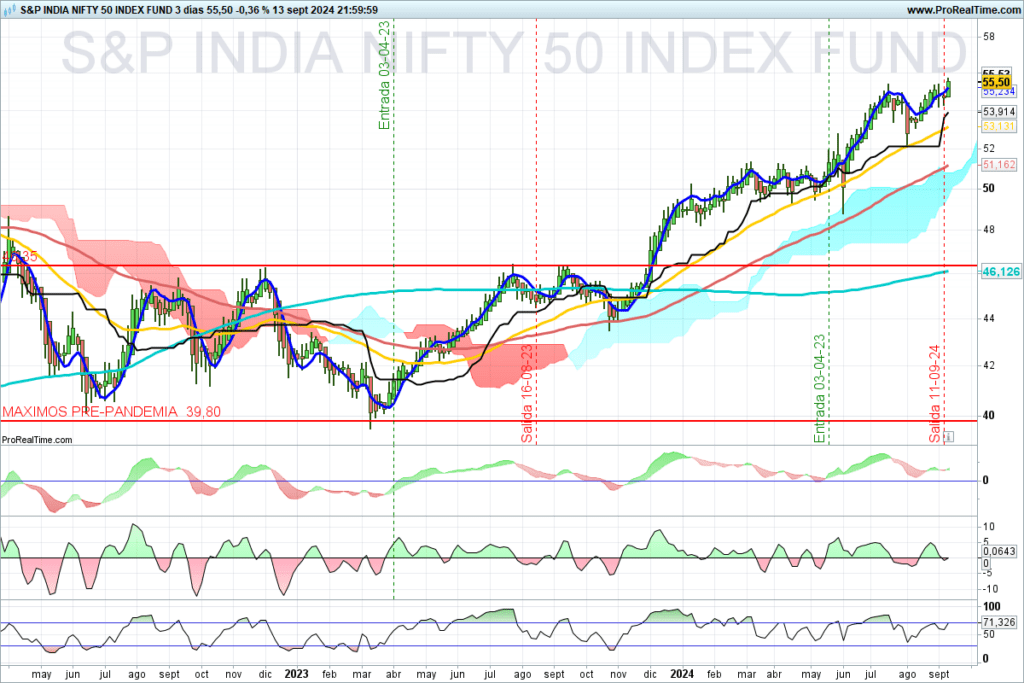Click the 'MAXIMOS PRE-PANDEMIA 39,80' annotation
This screenshot has width=1024, height=683.
tap(112, 411)
